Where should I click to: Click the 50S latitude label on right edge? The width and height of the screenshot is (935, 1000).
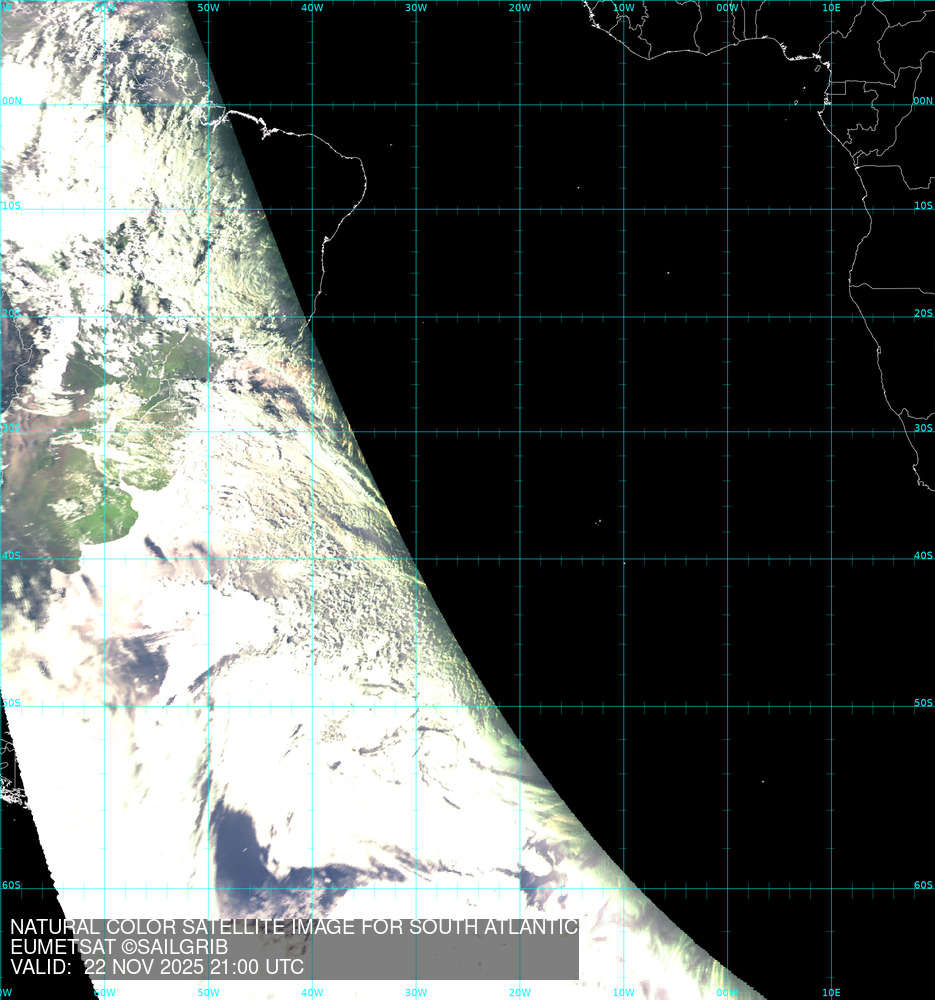coord(923,703)
